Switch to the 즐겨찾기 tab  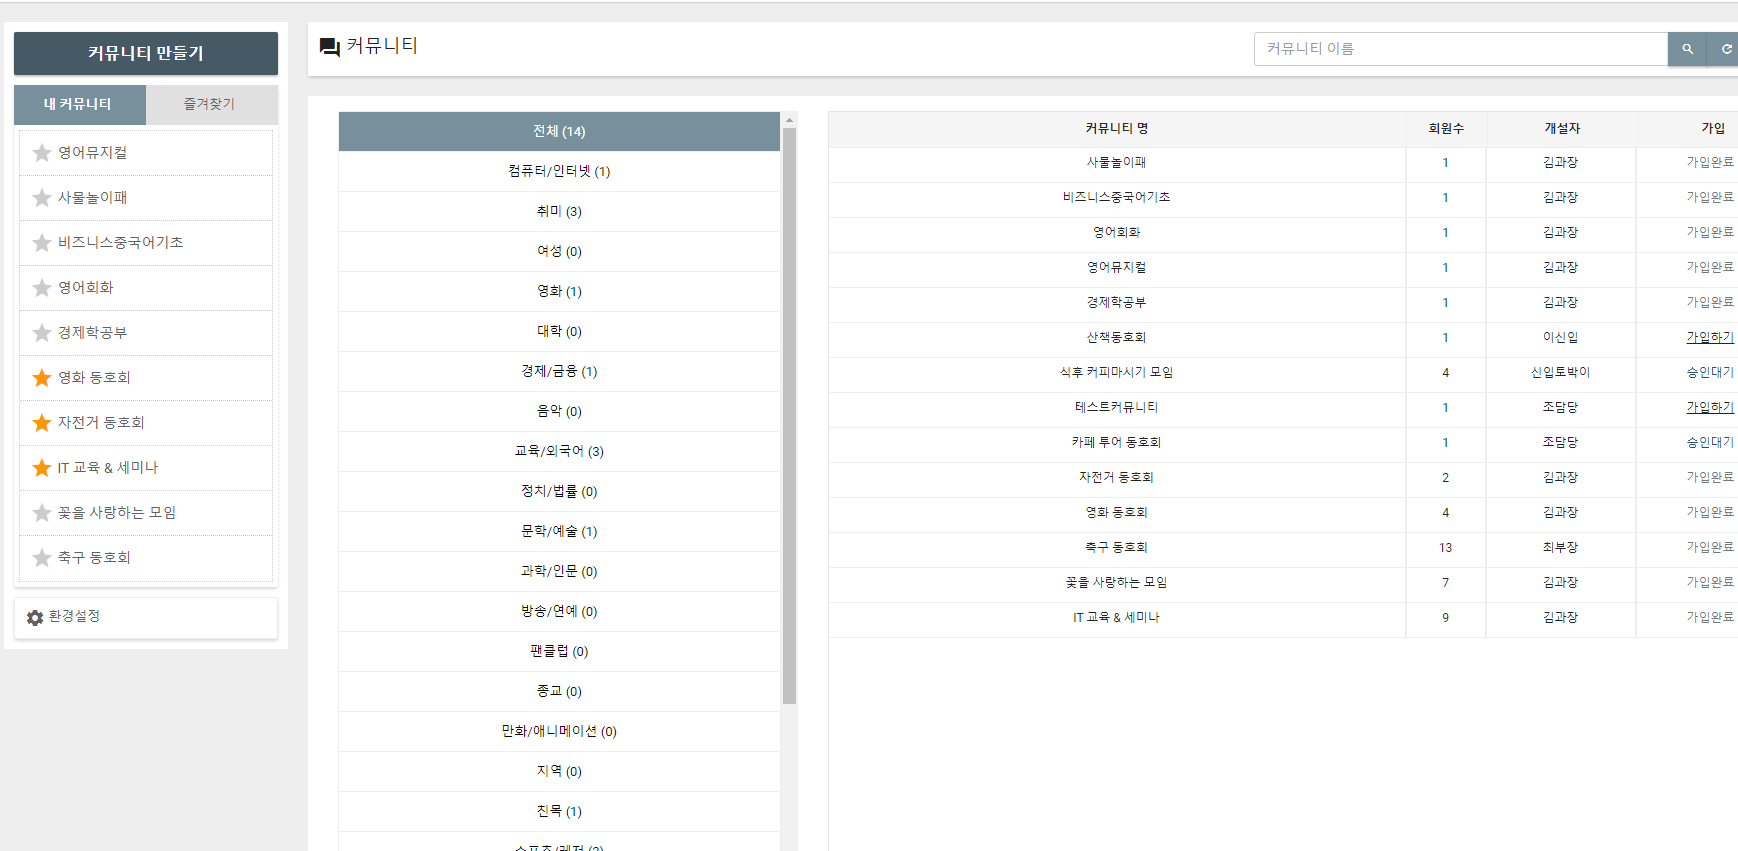coord(210,104)
